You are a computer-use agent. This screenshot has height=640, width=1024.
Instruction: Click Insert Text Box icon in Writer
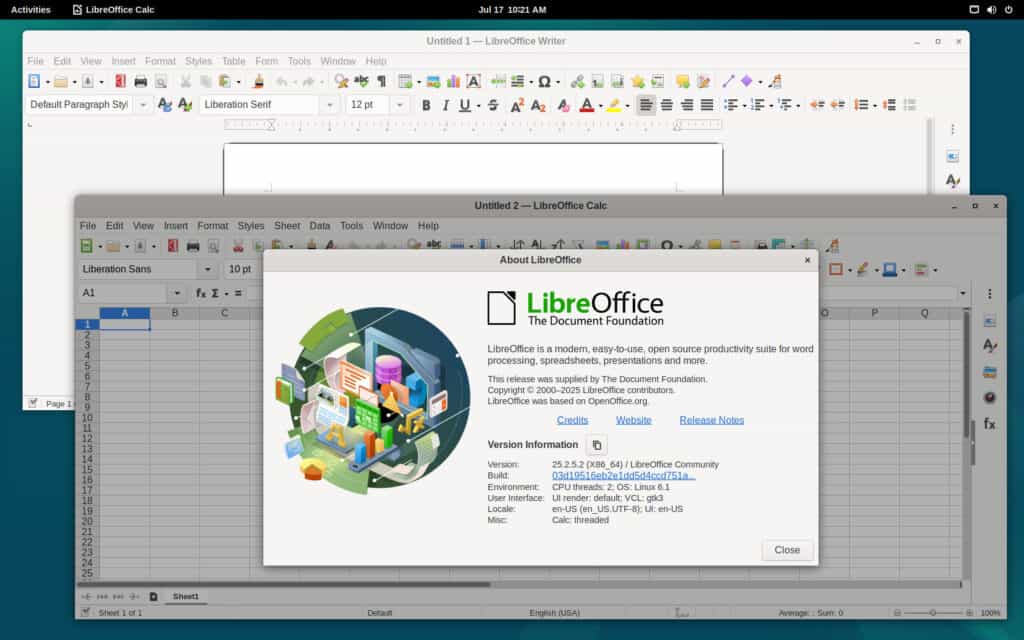point(473,81)
